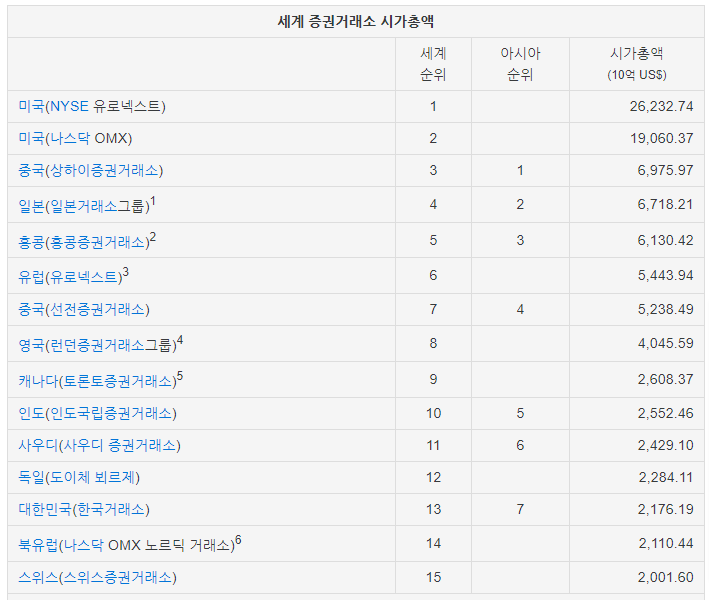Click footnote superscript 6 after 노르딕 거래소
This screenshot has width=709, height=600.
[x=238, y=540]
